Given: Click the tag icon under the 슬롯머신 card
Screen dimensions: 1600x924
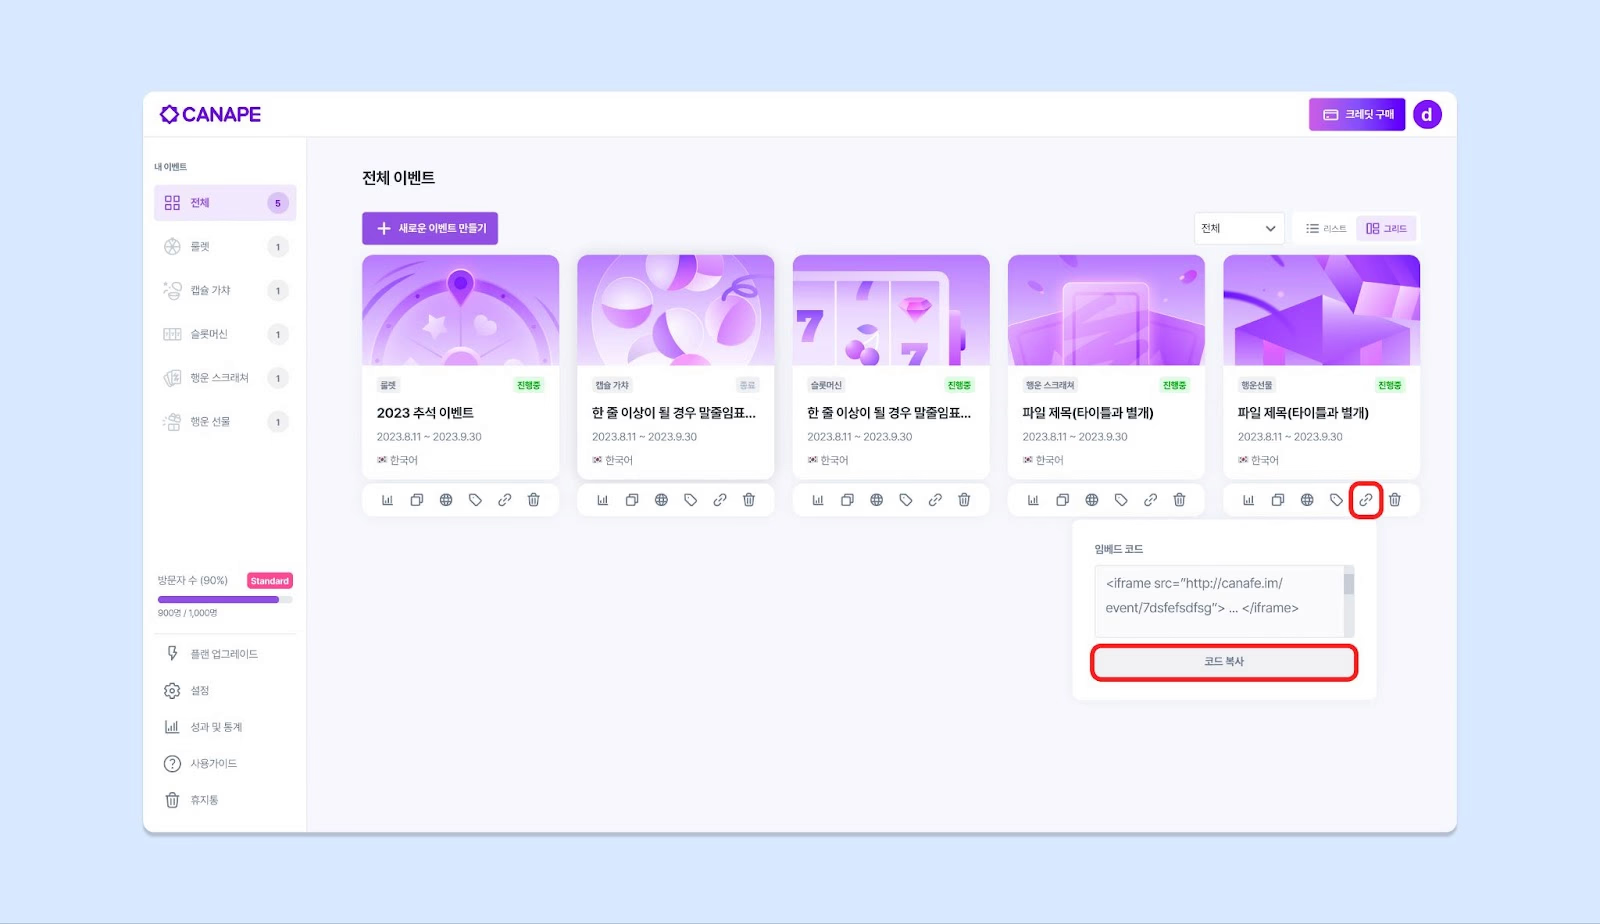Looking at the screenshot, I should (x=906, y=500).
